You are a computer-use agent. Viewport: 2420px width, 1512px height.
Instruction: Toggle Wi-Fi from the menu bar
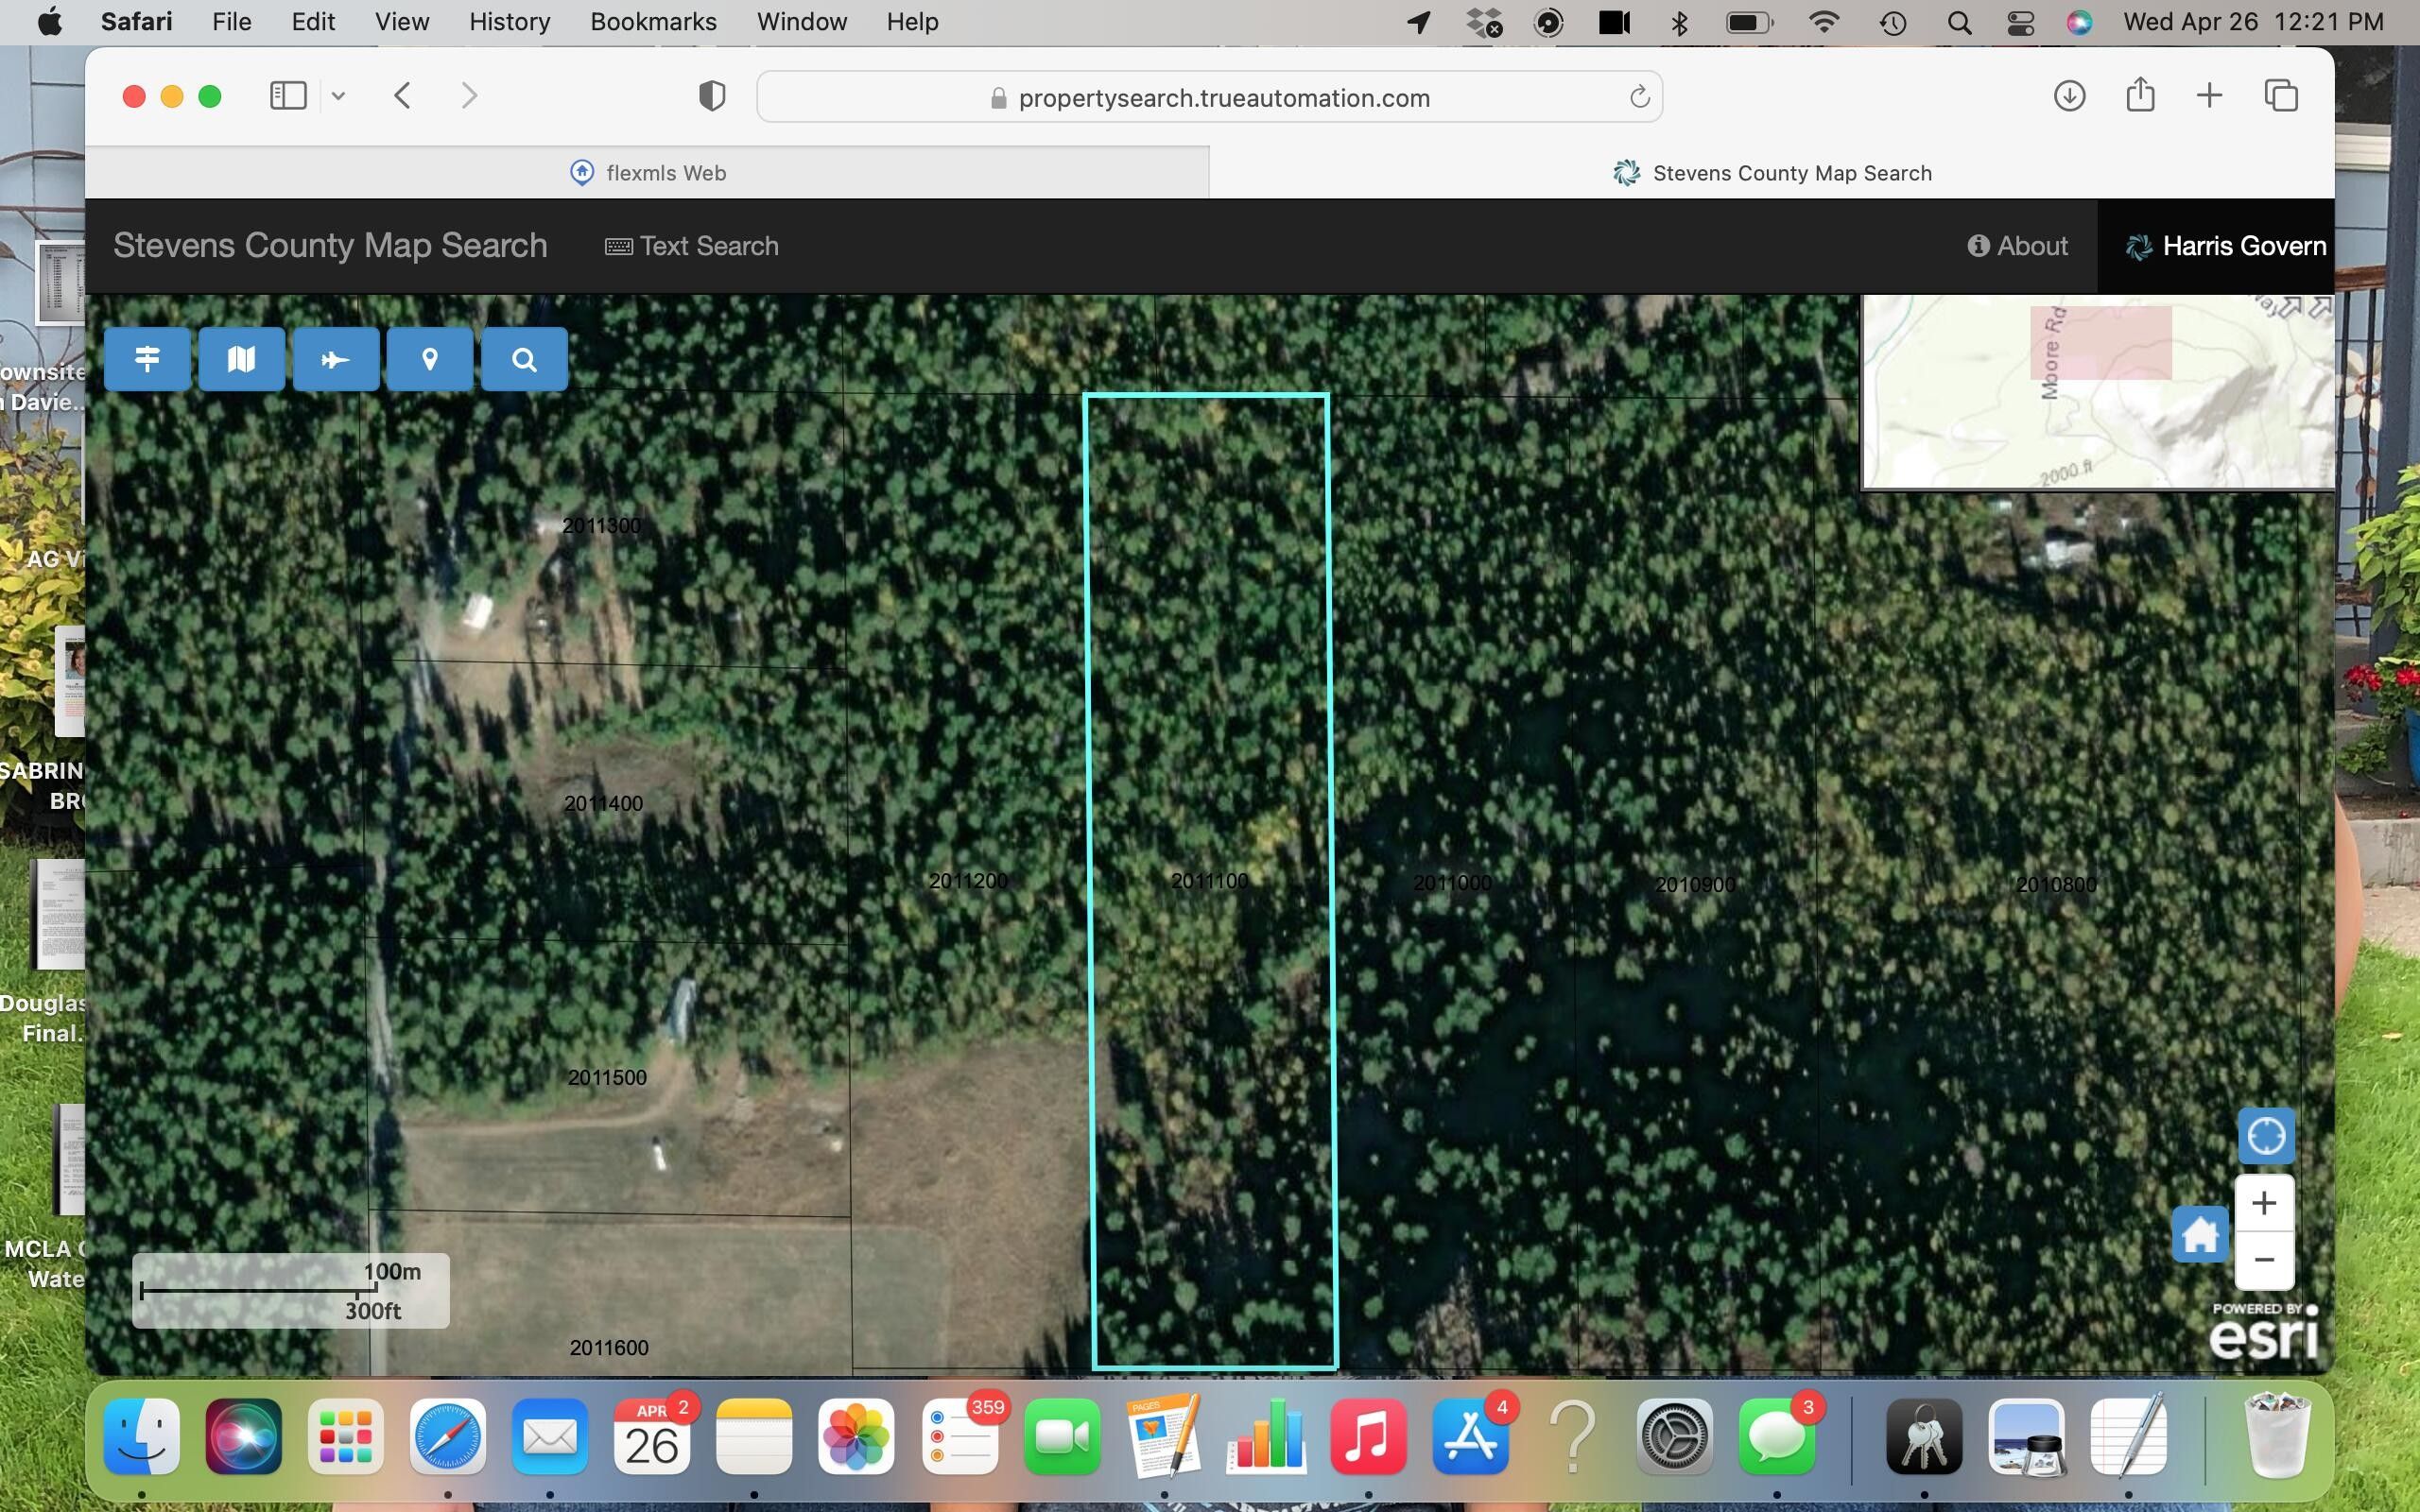point(1826,21)
